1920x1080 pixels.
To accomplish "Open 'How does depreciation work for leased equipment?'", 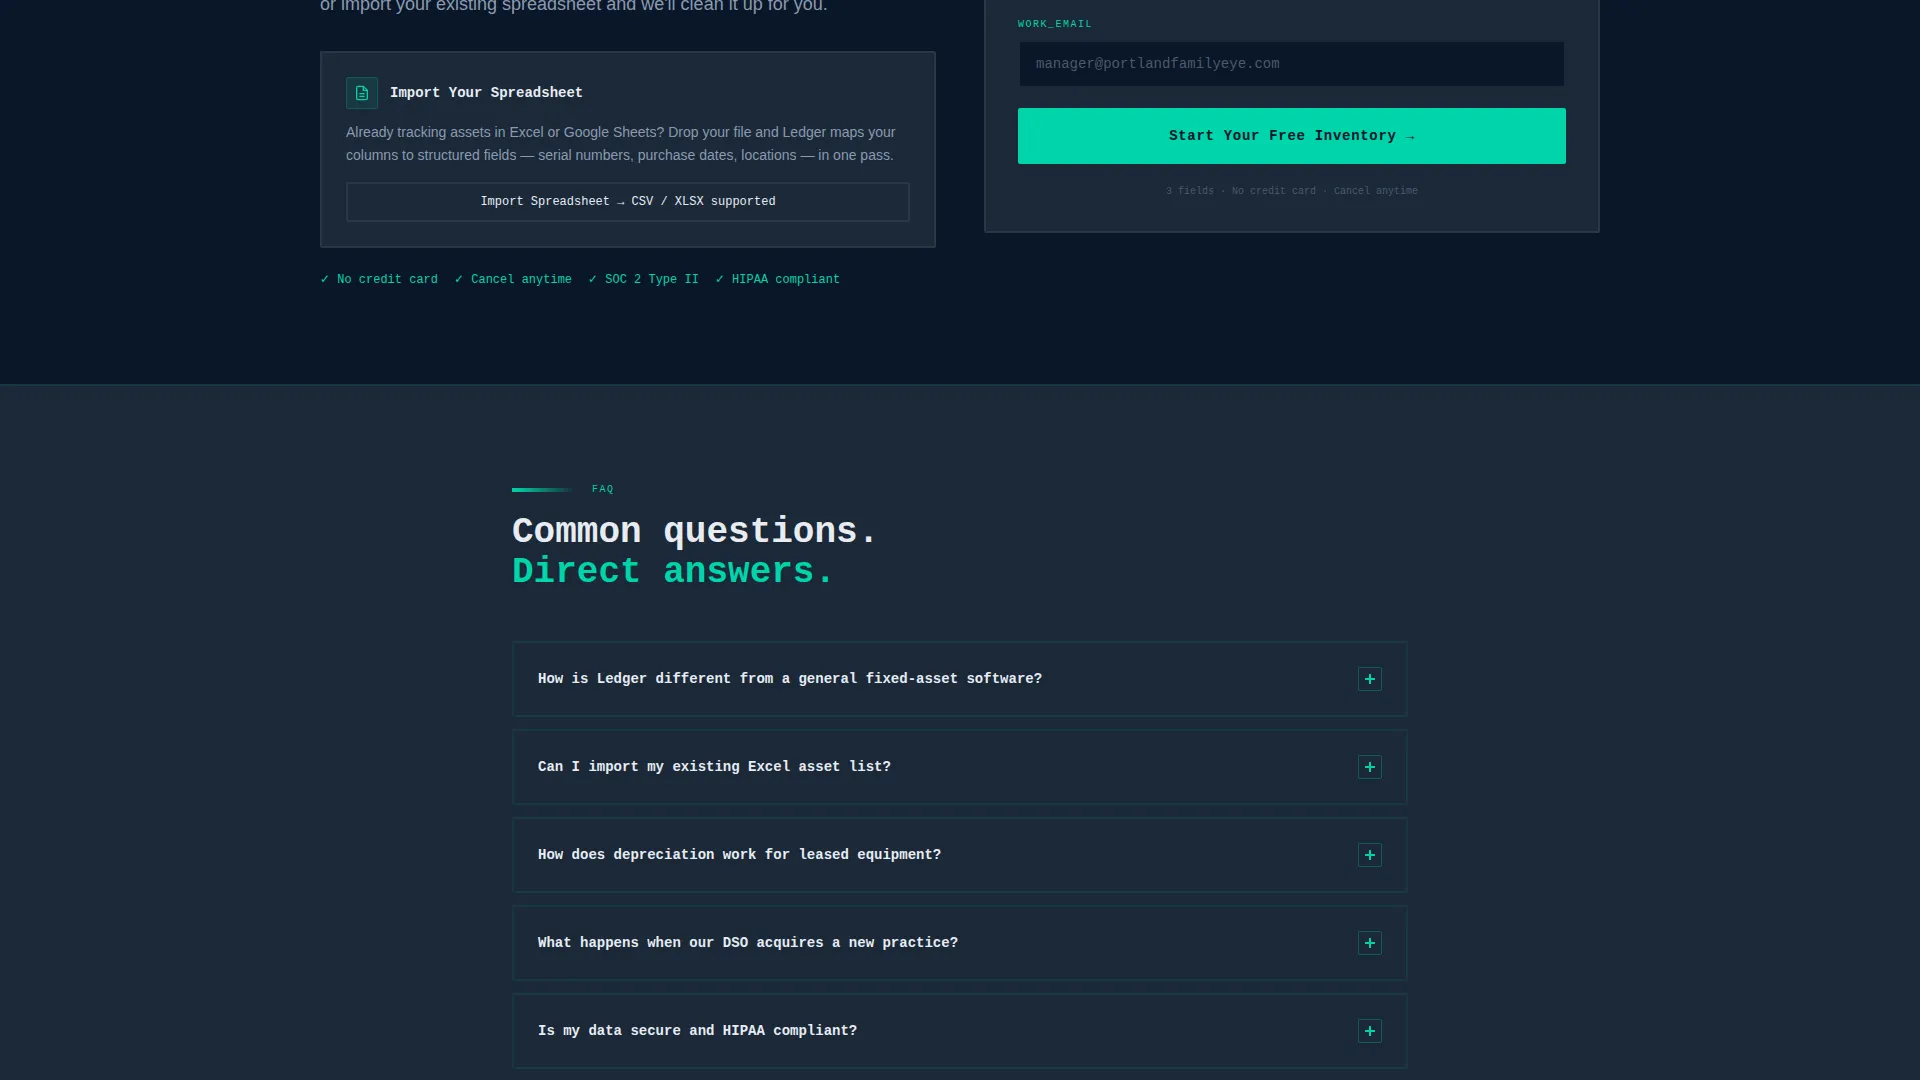I will (x=959, y=855).
